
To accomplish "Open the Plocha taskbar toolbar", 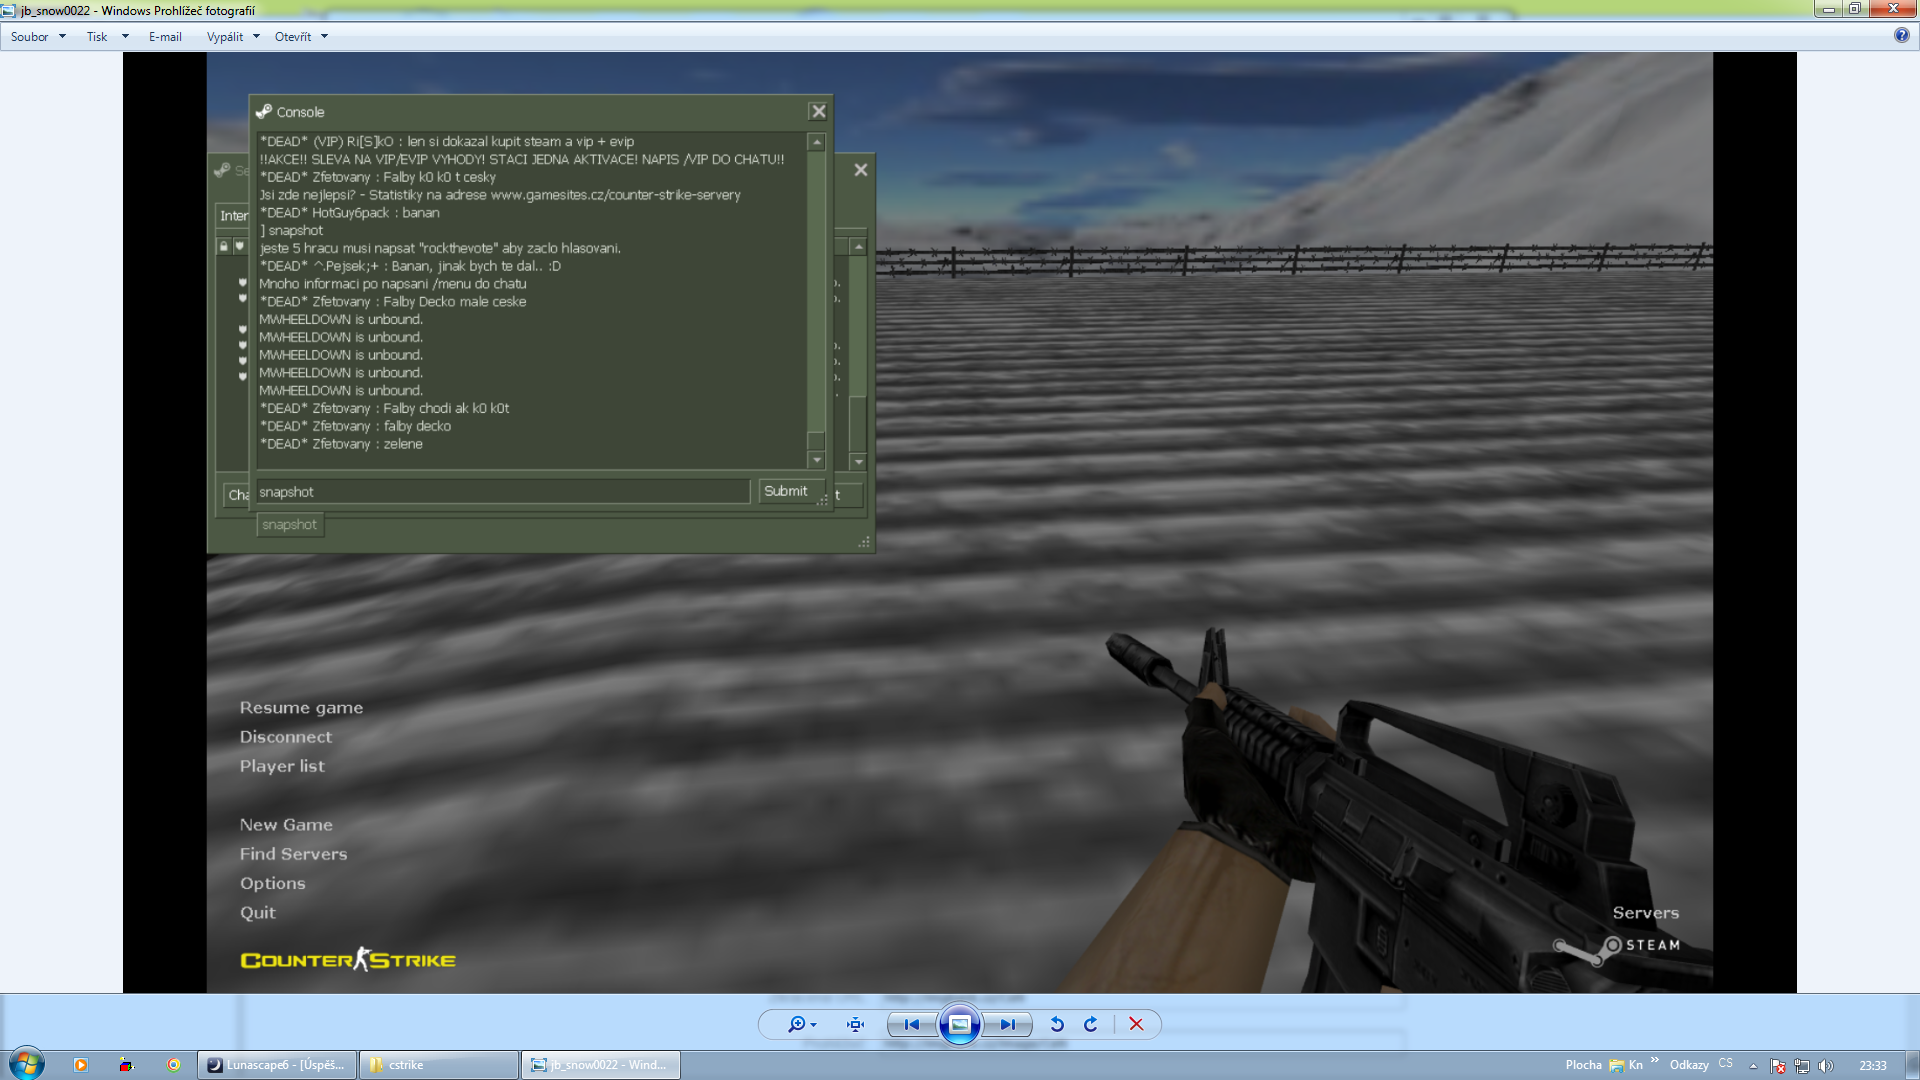I will (x=1583, y=1065).
